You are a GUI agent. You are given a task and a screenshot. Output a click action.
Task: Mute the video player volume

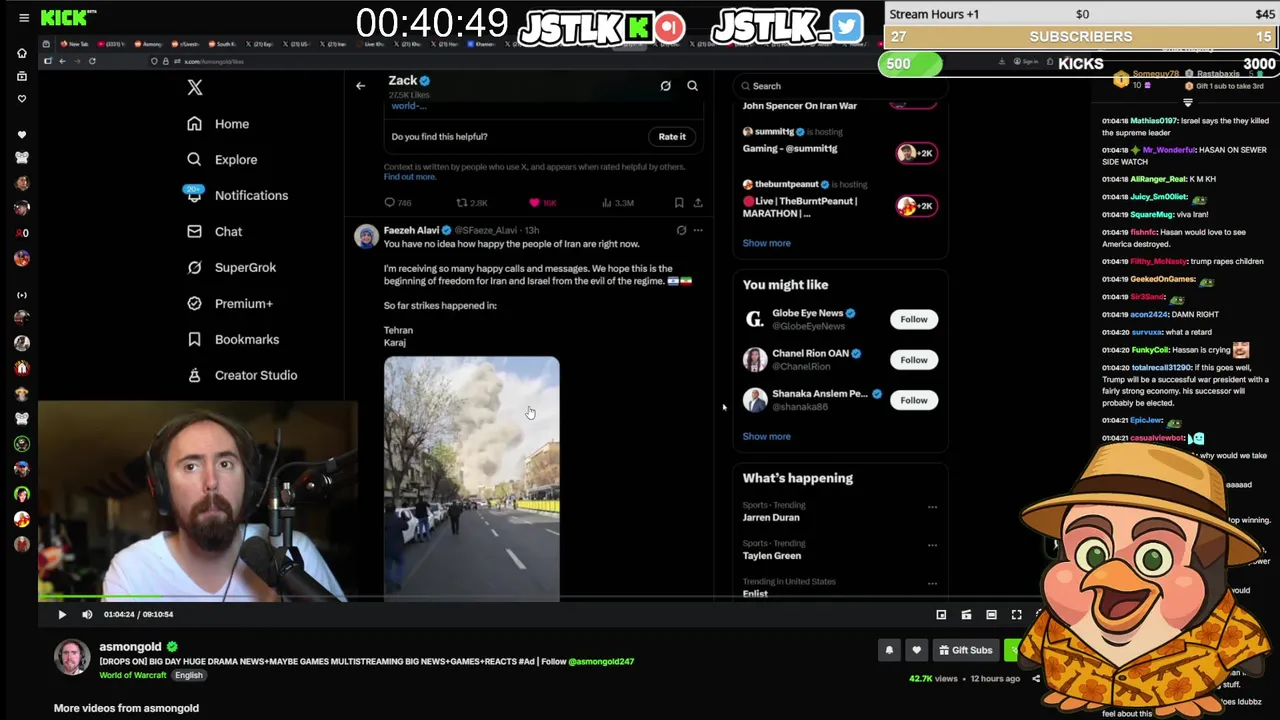[87, 615]
